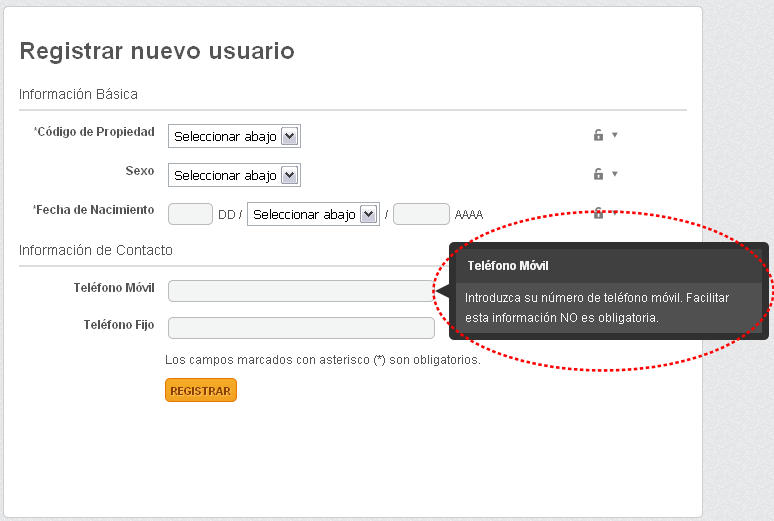Click the Fecha de Nacimiento label
Screen dimensions: 774x521
[x=93, y=210]
